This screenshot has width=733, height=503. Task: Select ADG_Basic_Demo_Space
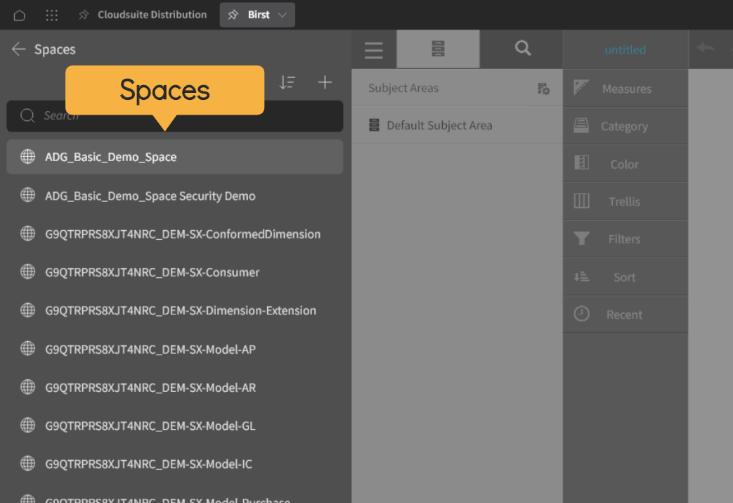tap(175, 157)
